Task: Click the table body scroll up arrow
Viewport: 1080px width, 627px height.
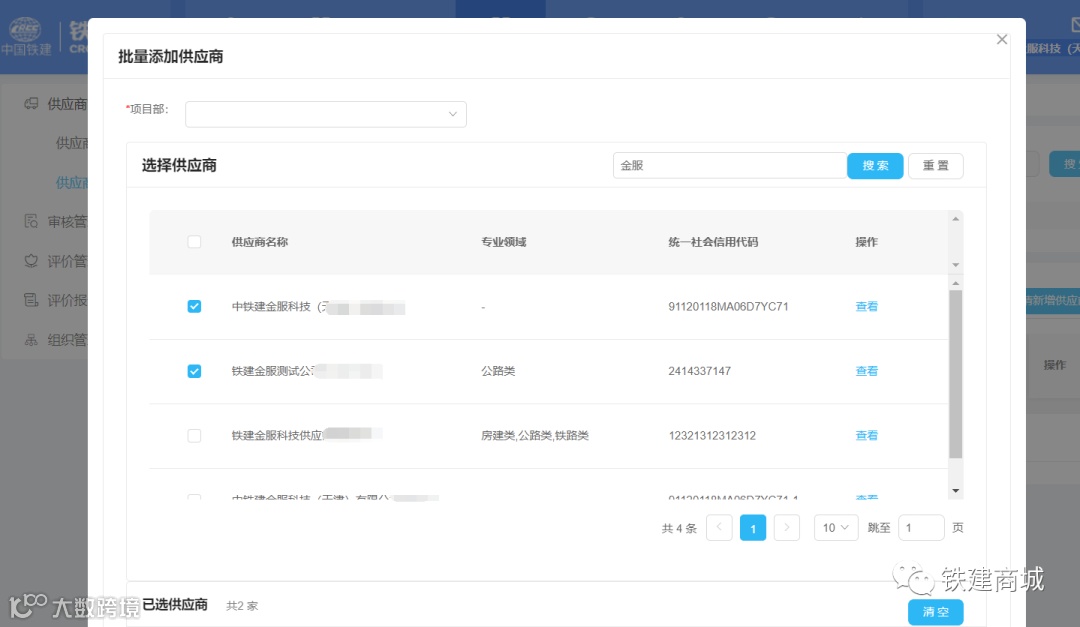Action: click(x=955, y=283)
